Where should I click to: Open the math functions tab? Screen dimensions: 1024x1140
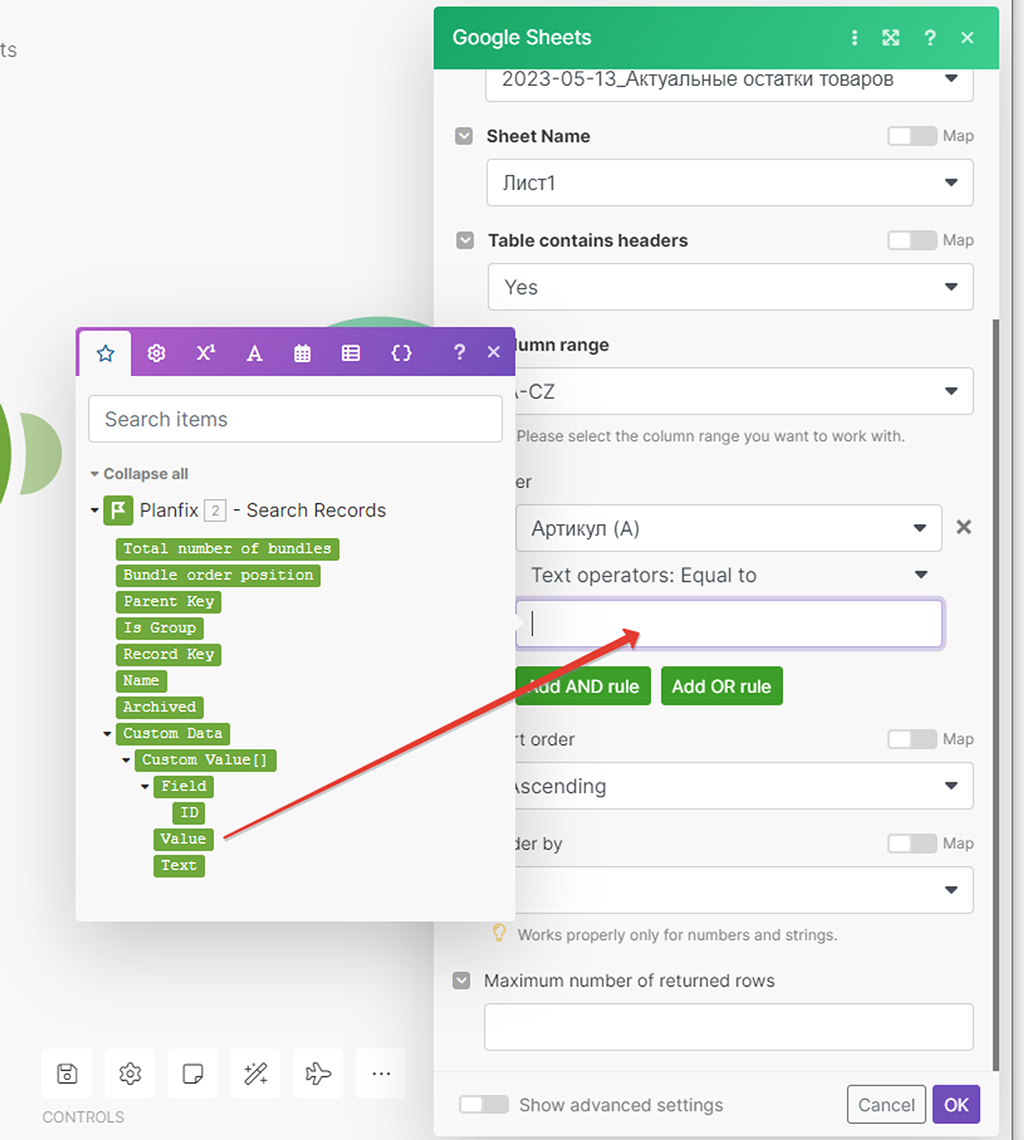pyautogui.click(x=206, y=353)
